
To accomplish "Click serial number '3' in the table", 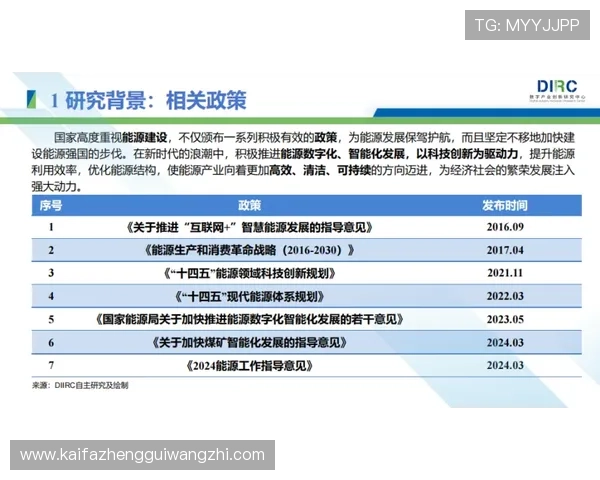I will point(51,273).
